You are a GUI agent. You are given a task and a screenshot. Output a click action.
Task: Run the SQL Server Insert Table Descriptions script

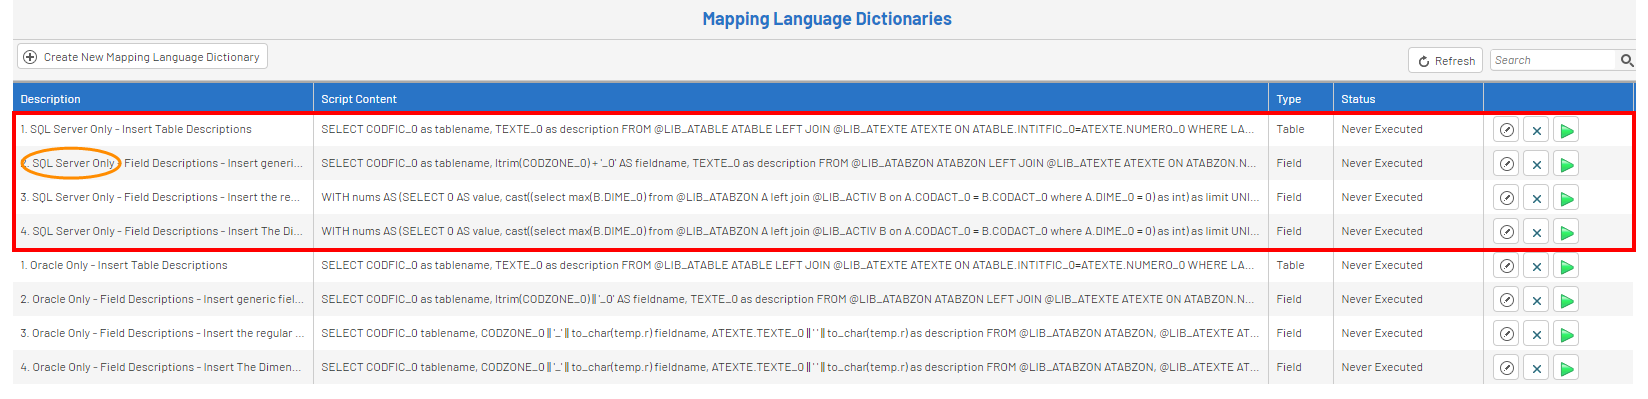pyautogui.click(x=1567, y=130)
